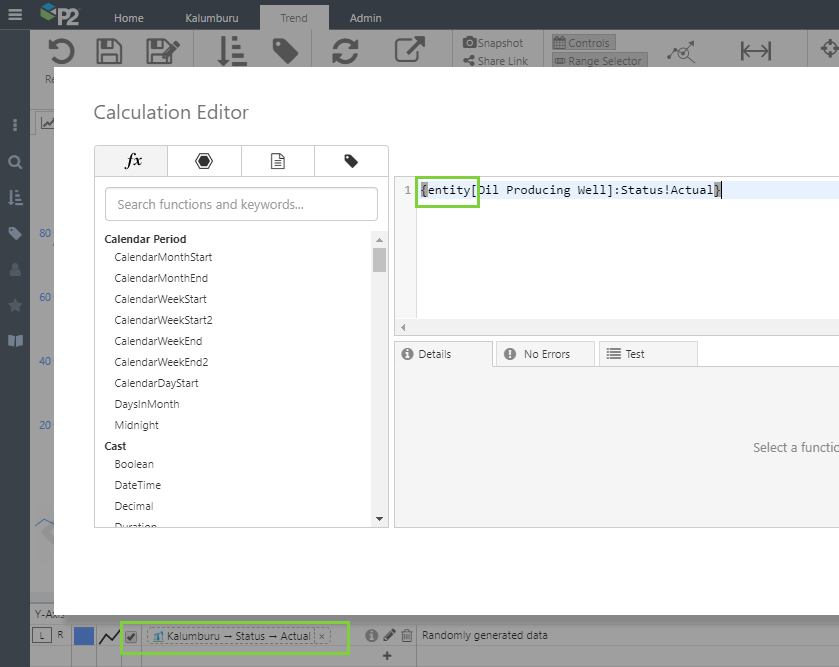Select the L axis toggle
Viewport: 839px width, 667px height.
(x=44, y=635)
